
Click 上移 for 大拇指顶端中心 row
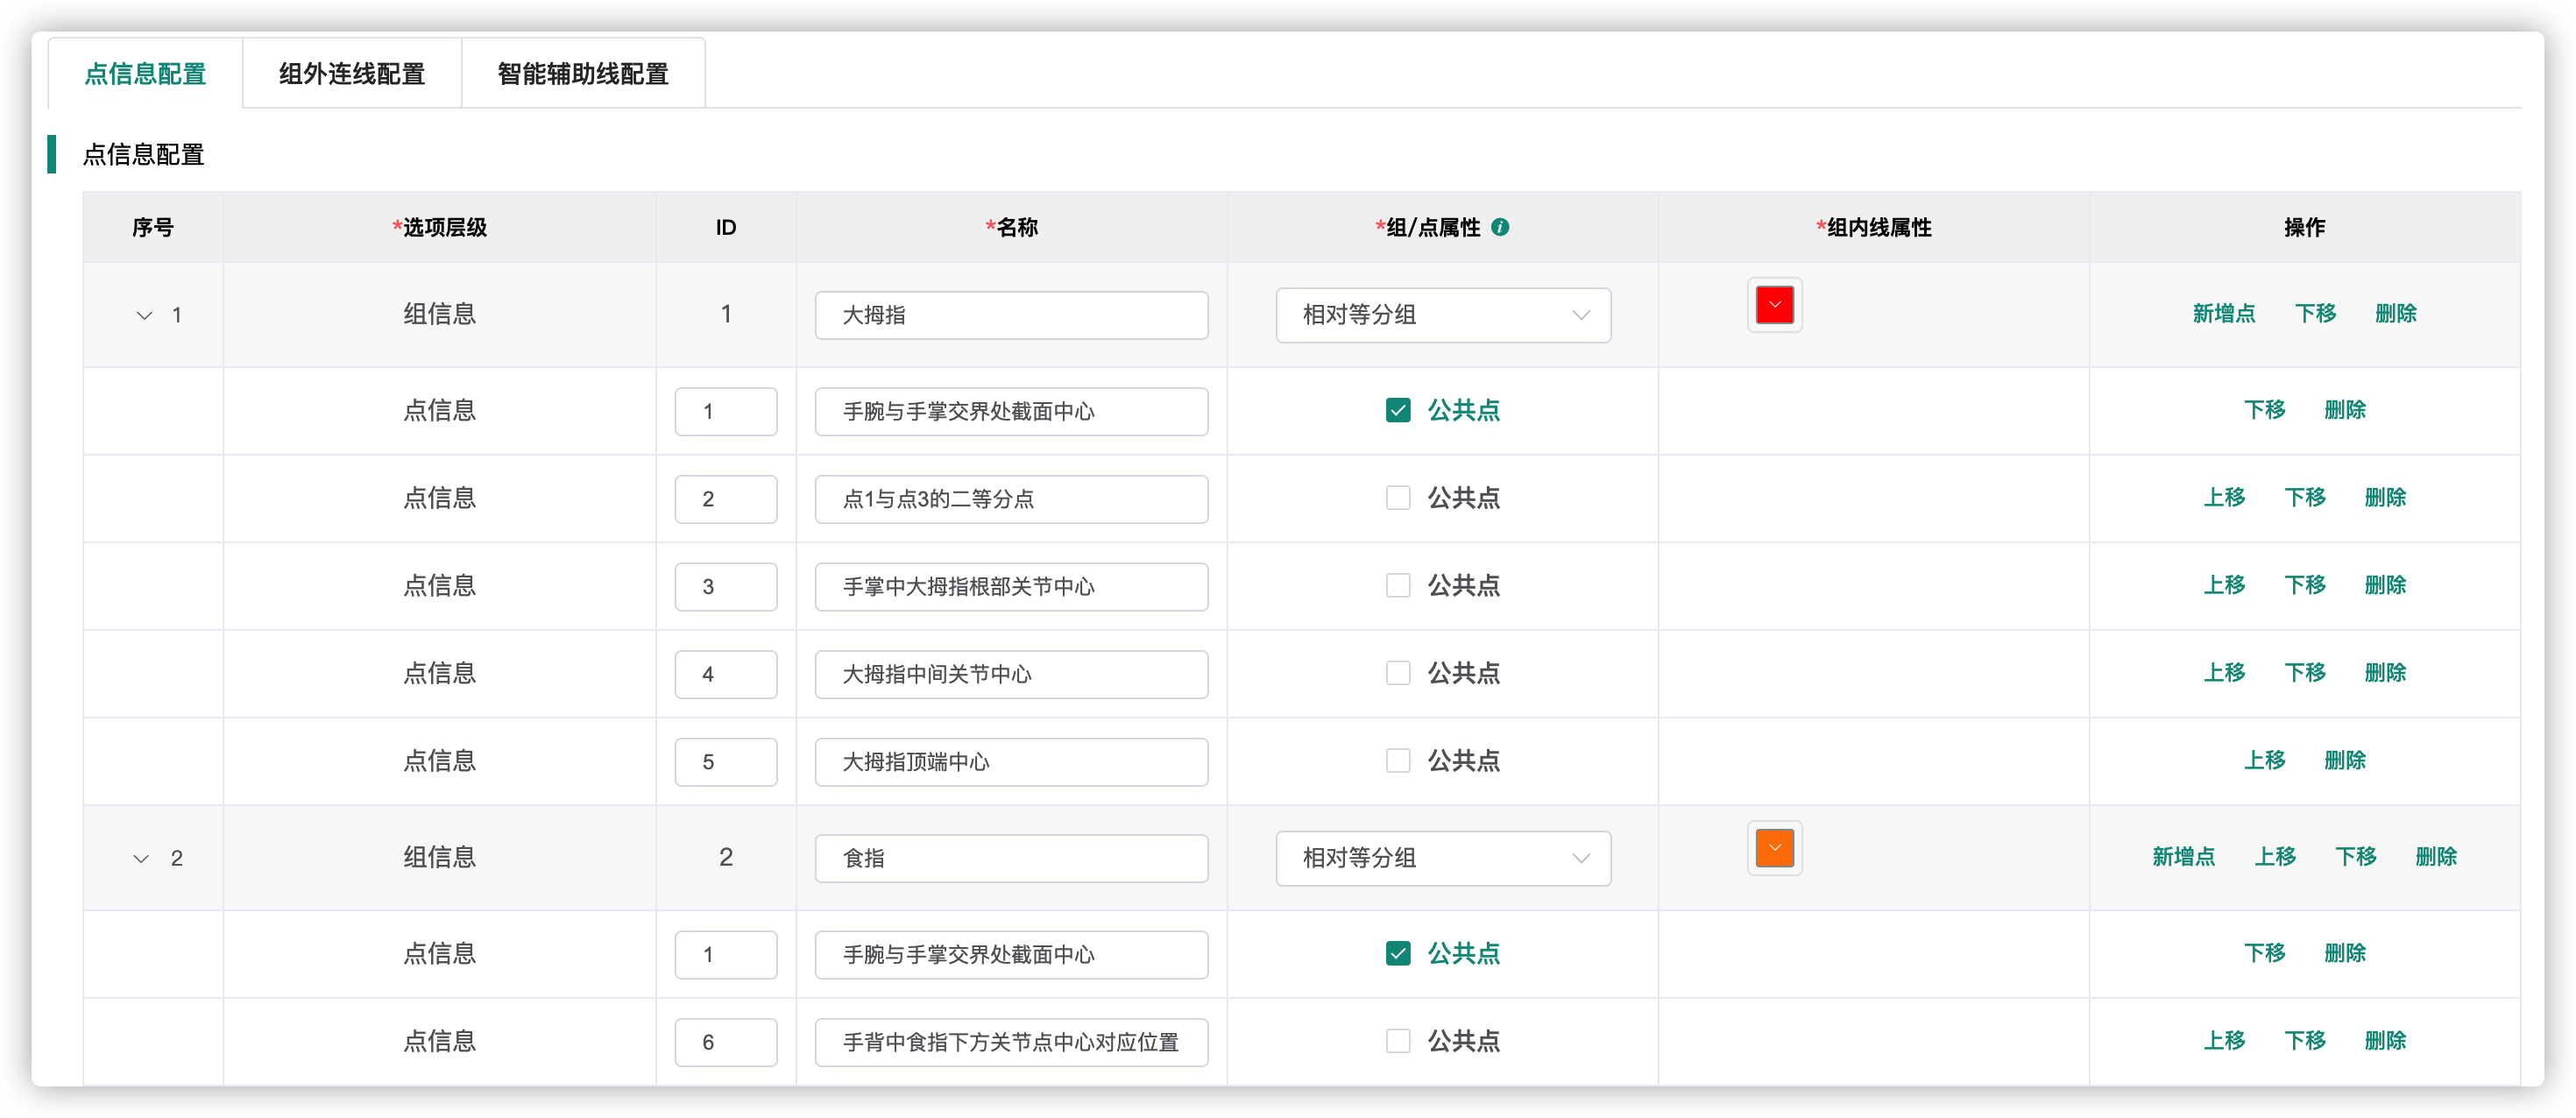coord(2264,761)
